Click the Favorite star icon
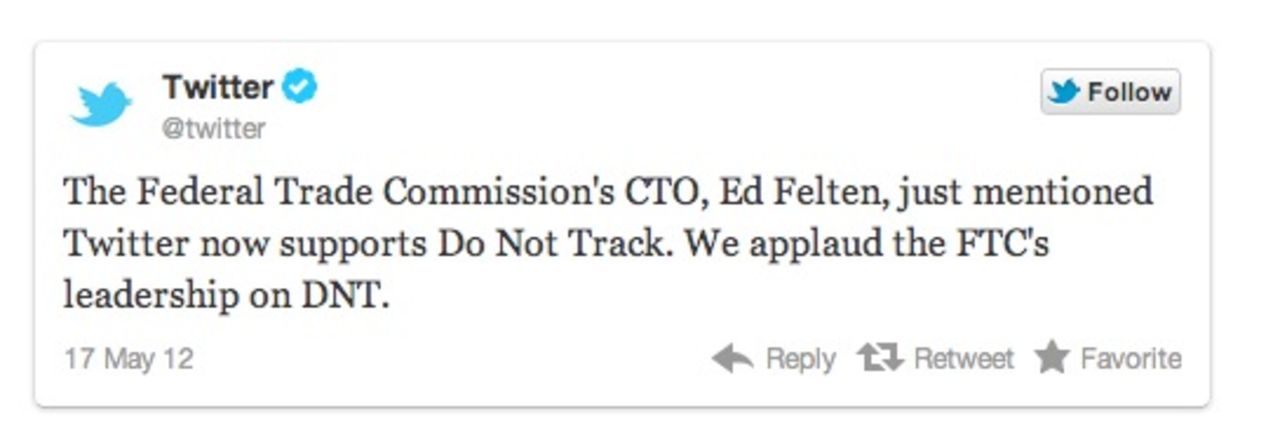This screenshot has width=1280, height=439. click(1051, 358)
